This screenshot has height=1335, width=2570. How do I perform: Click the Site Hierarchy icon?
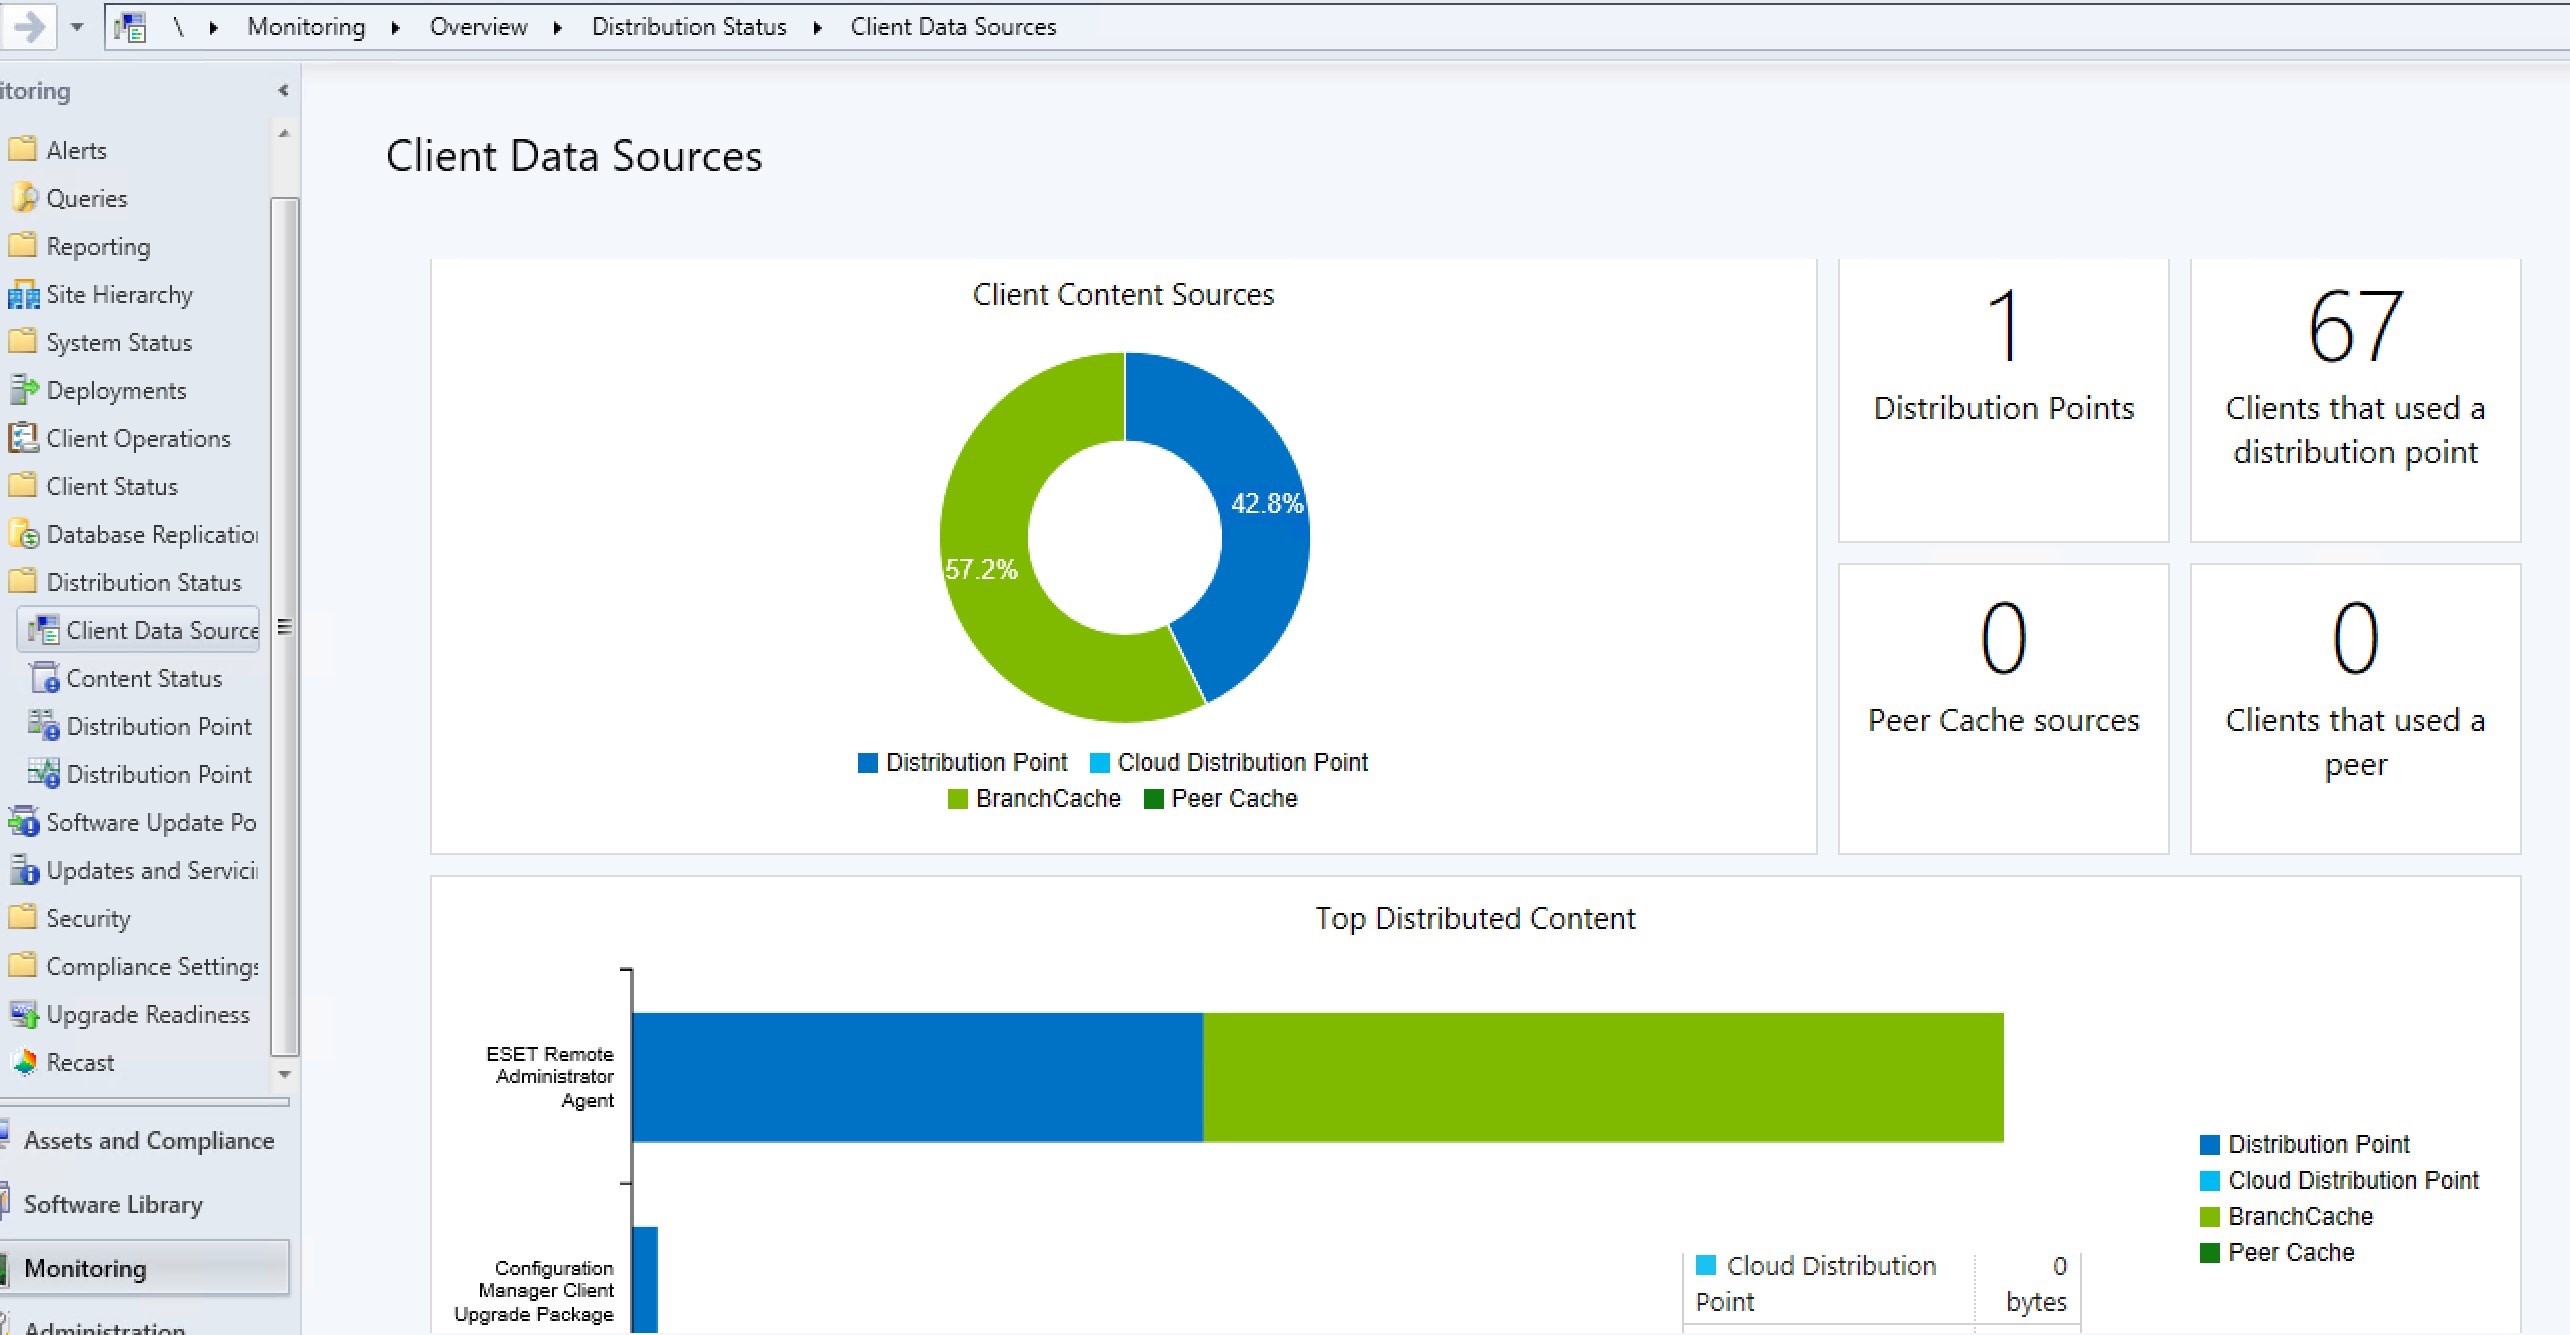[x=22, y=294]
